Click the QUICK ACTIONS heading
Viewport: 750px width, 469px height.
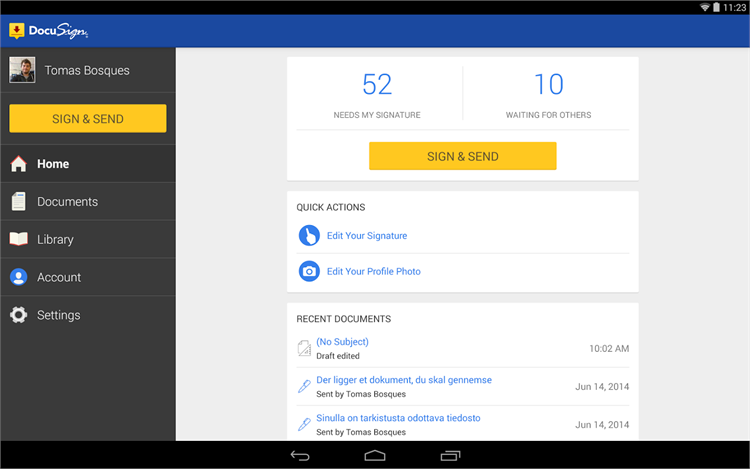(331, 207)
